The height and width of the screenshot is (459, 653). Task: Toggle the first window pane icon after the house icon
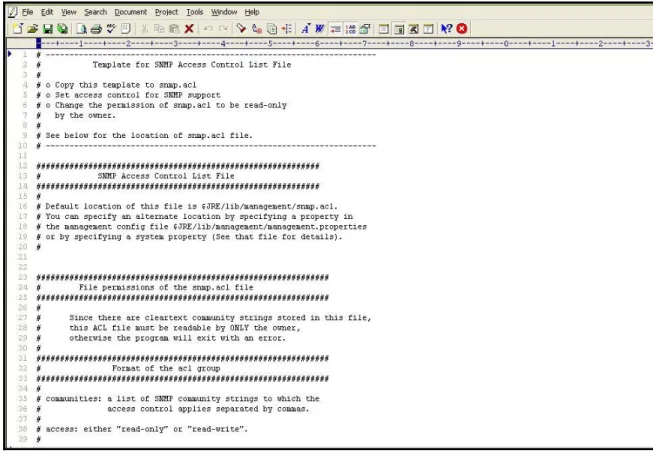[x=384, y=29]
